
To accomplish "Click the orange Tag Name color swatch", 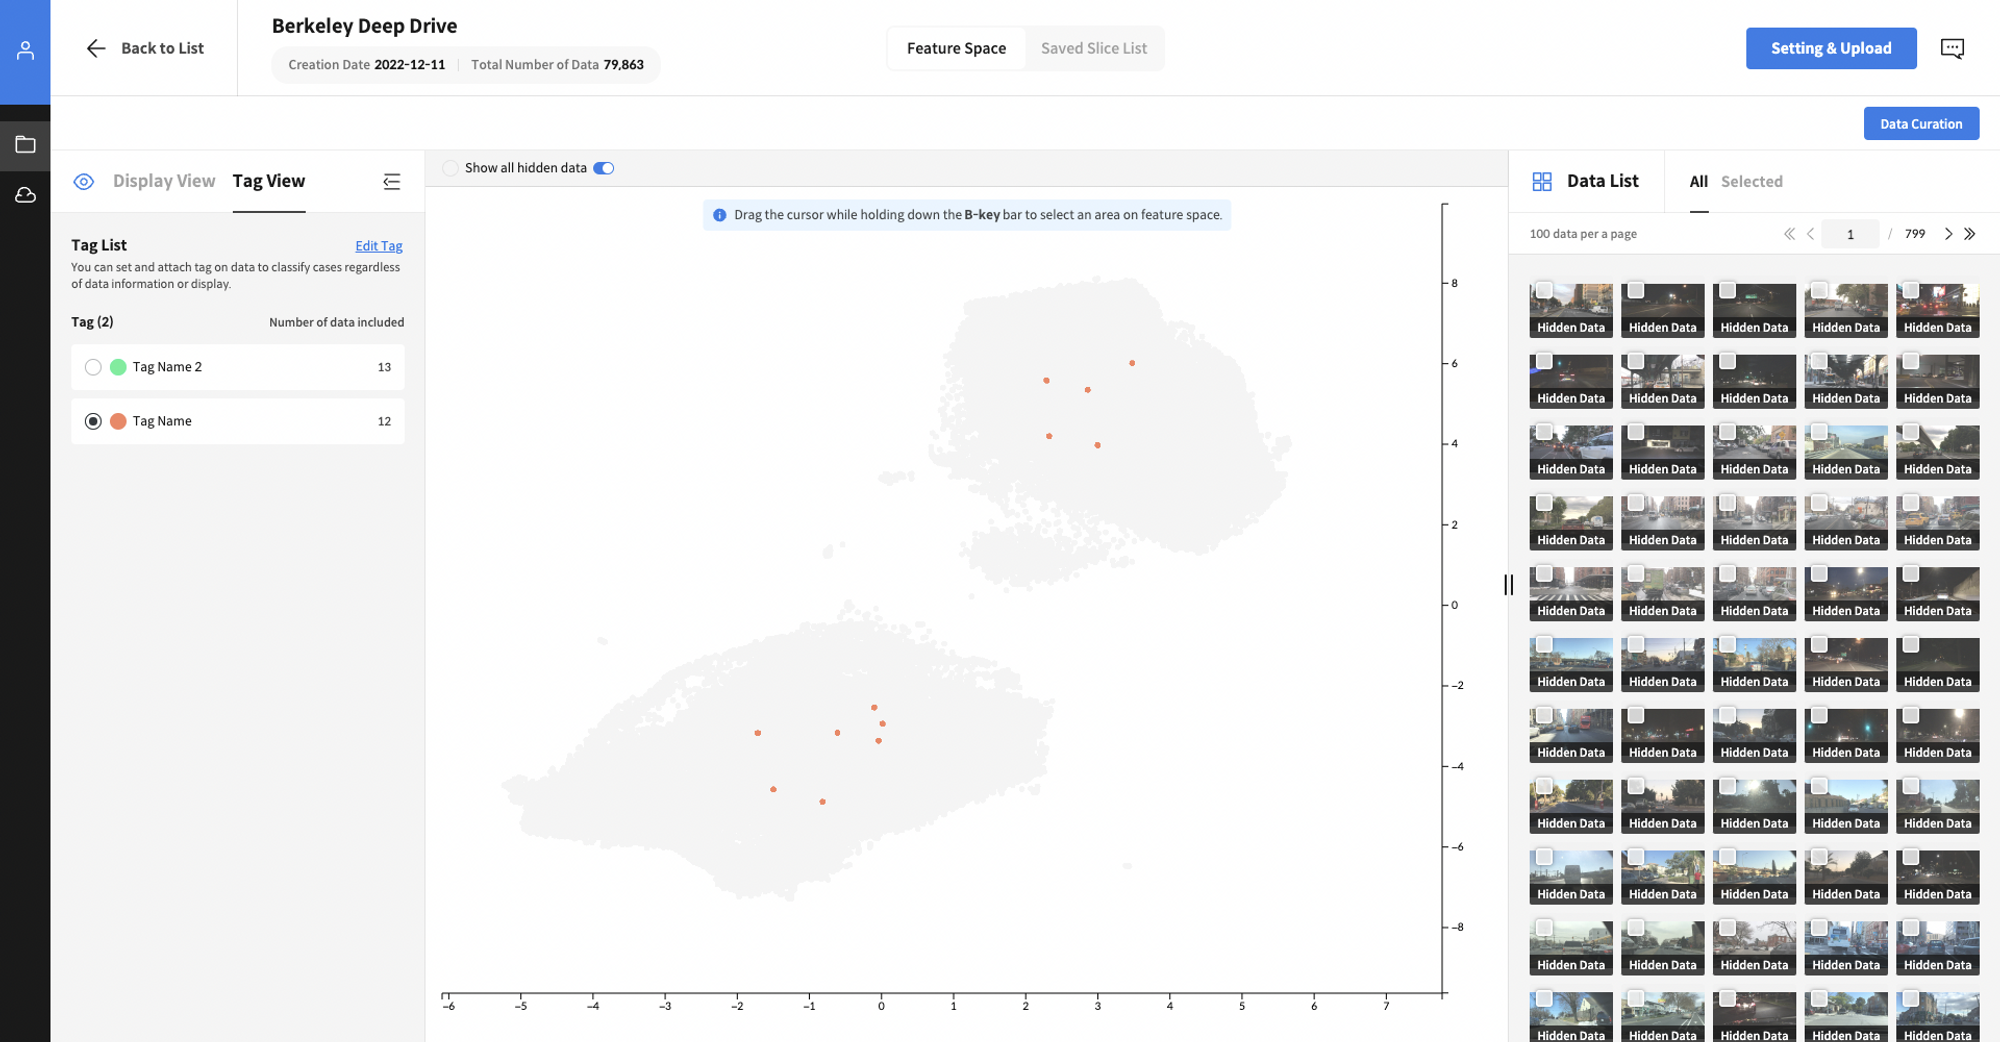I will [x=118, y=421].
